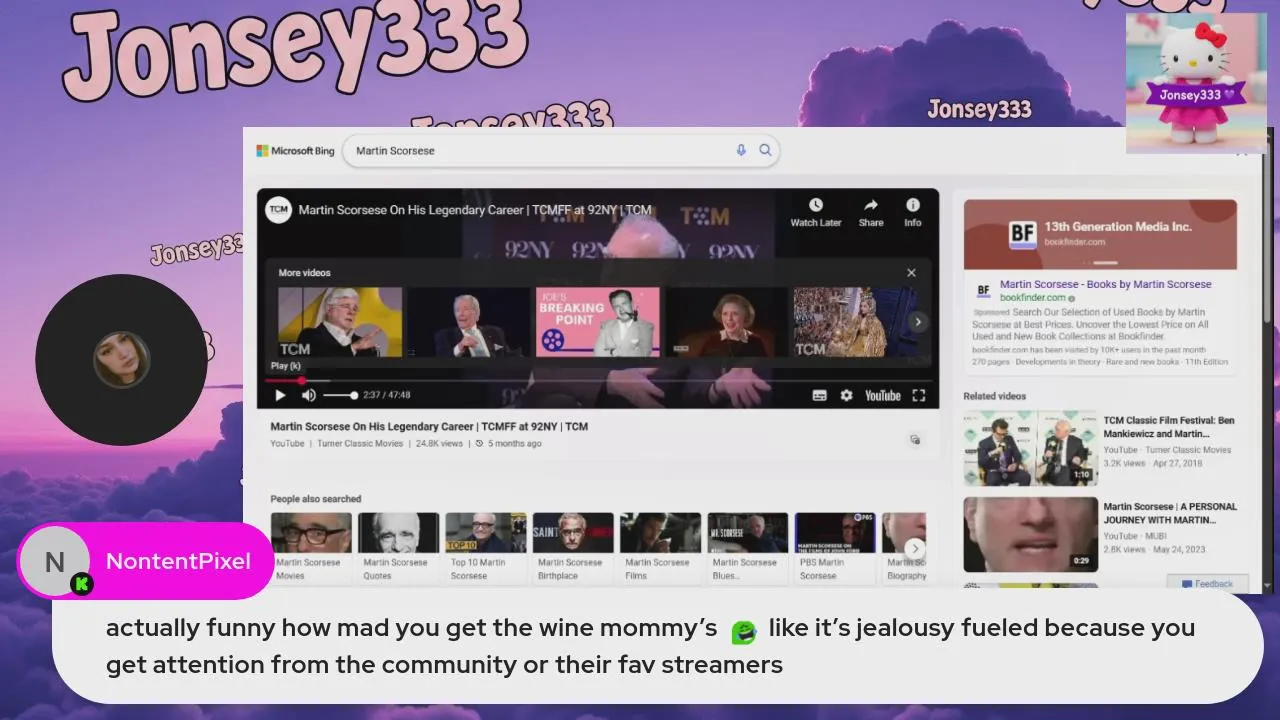Mute the video speaker icon
Viewport: 1280px width, 720px height.
[x=309, y=395]
